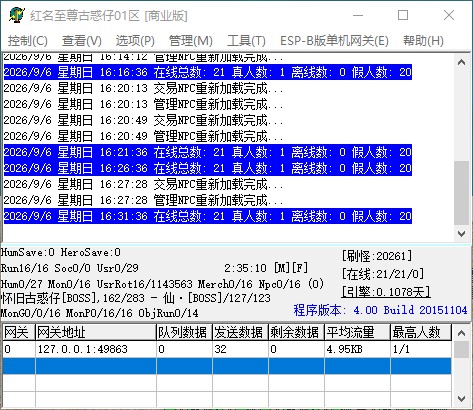Select the 16:20:49 管理NPC重新加载完成 log line
The width and height of the screenshot is (473, 410).
click(x=143, y=136)
